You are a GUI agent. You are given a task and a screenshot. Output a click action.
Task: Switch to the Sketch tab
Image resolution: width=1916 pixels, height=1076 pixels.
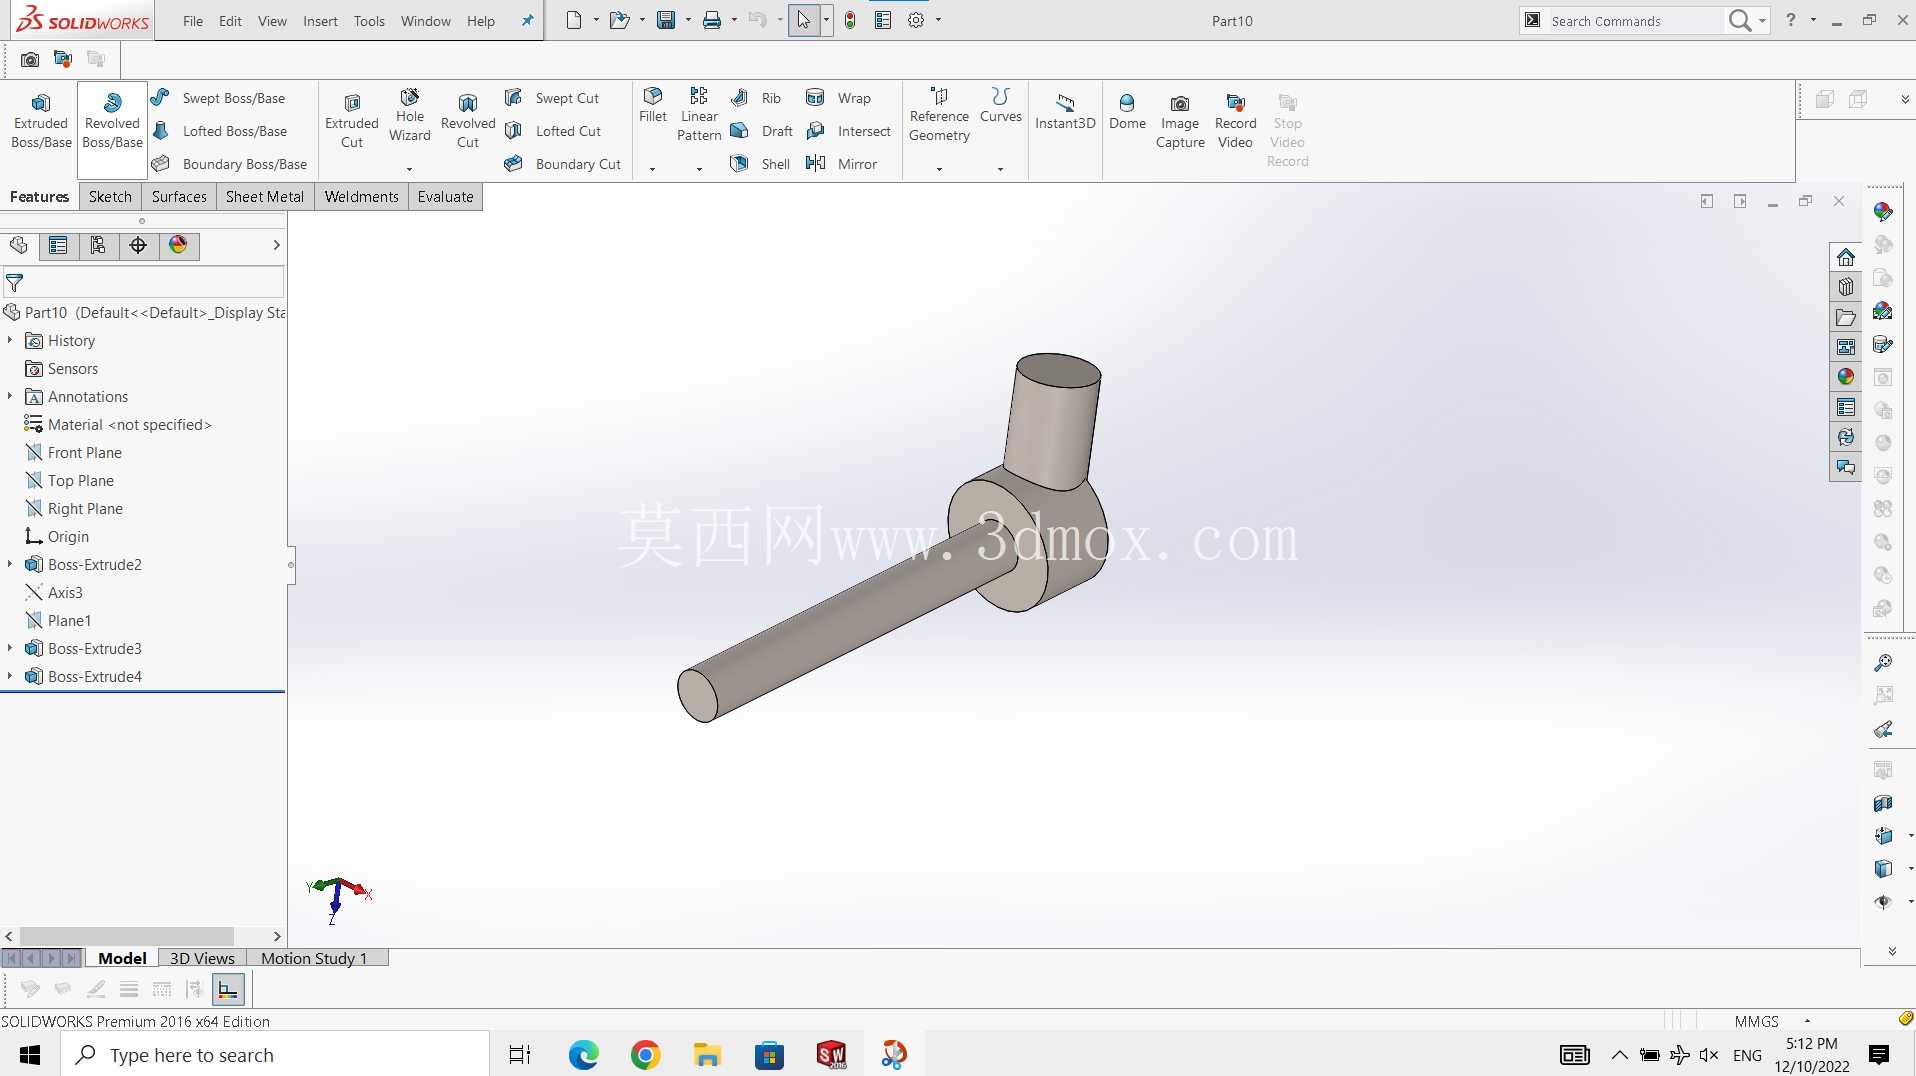[x=110, y=197]
